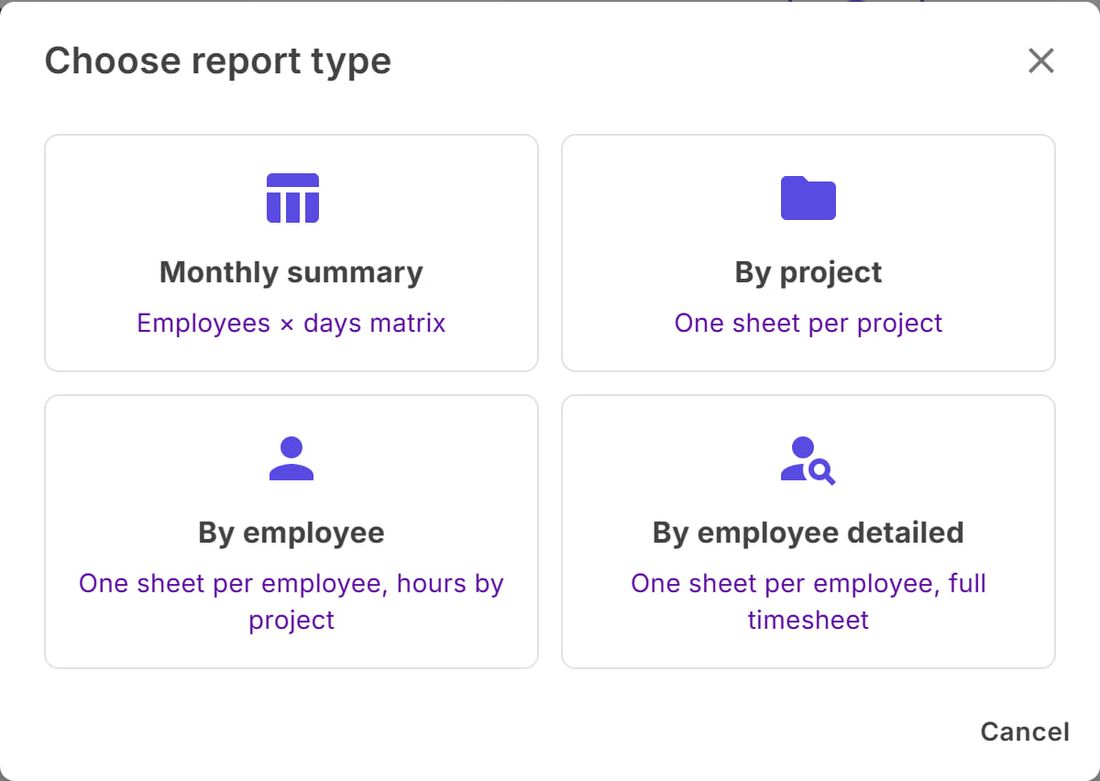Click 'One sheet per employee, full timesheet' text

point(808,602)
